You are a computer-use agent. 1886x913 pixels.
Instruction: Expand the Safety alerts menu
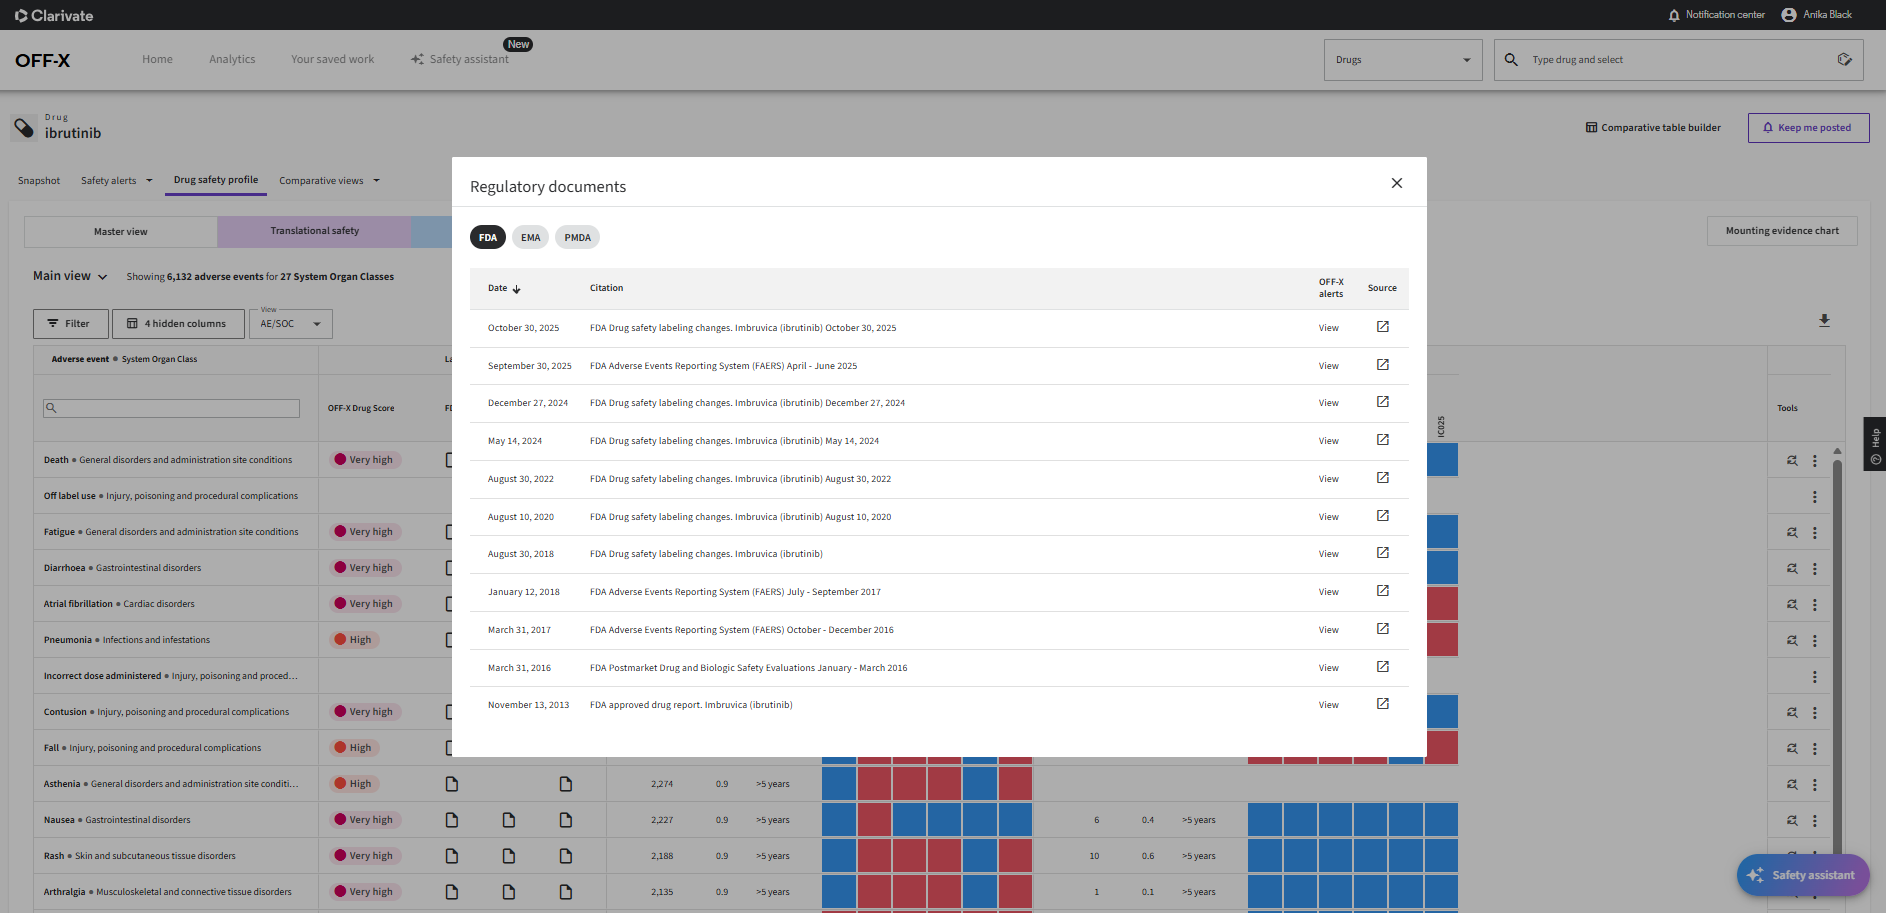[117, 181]
